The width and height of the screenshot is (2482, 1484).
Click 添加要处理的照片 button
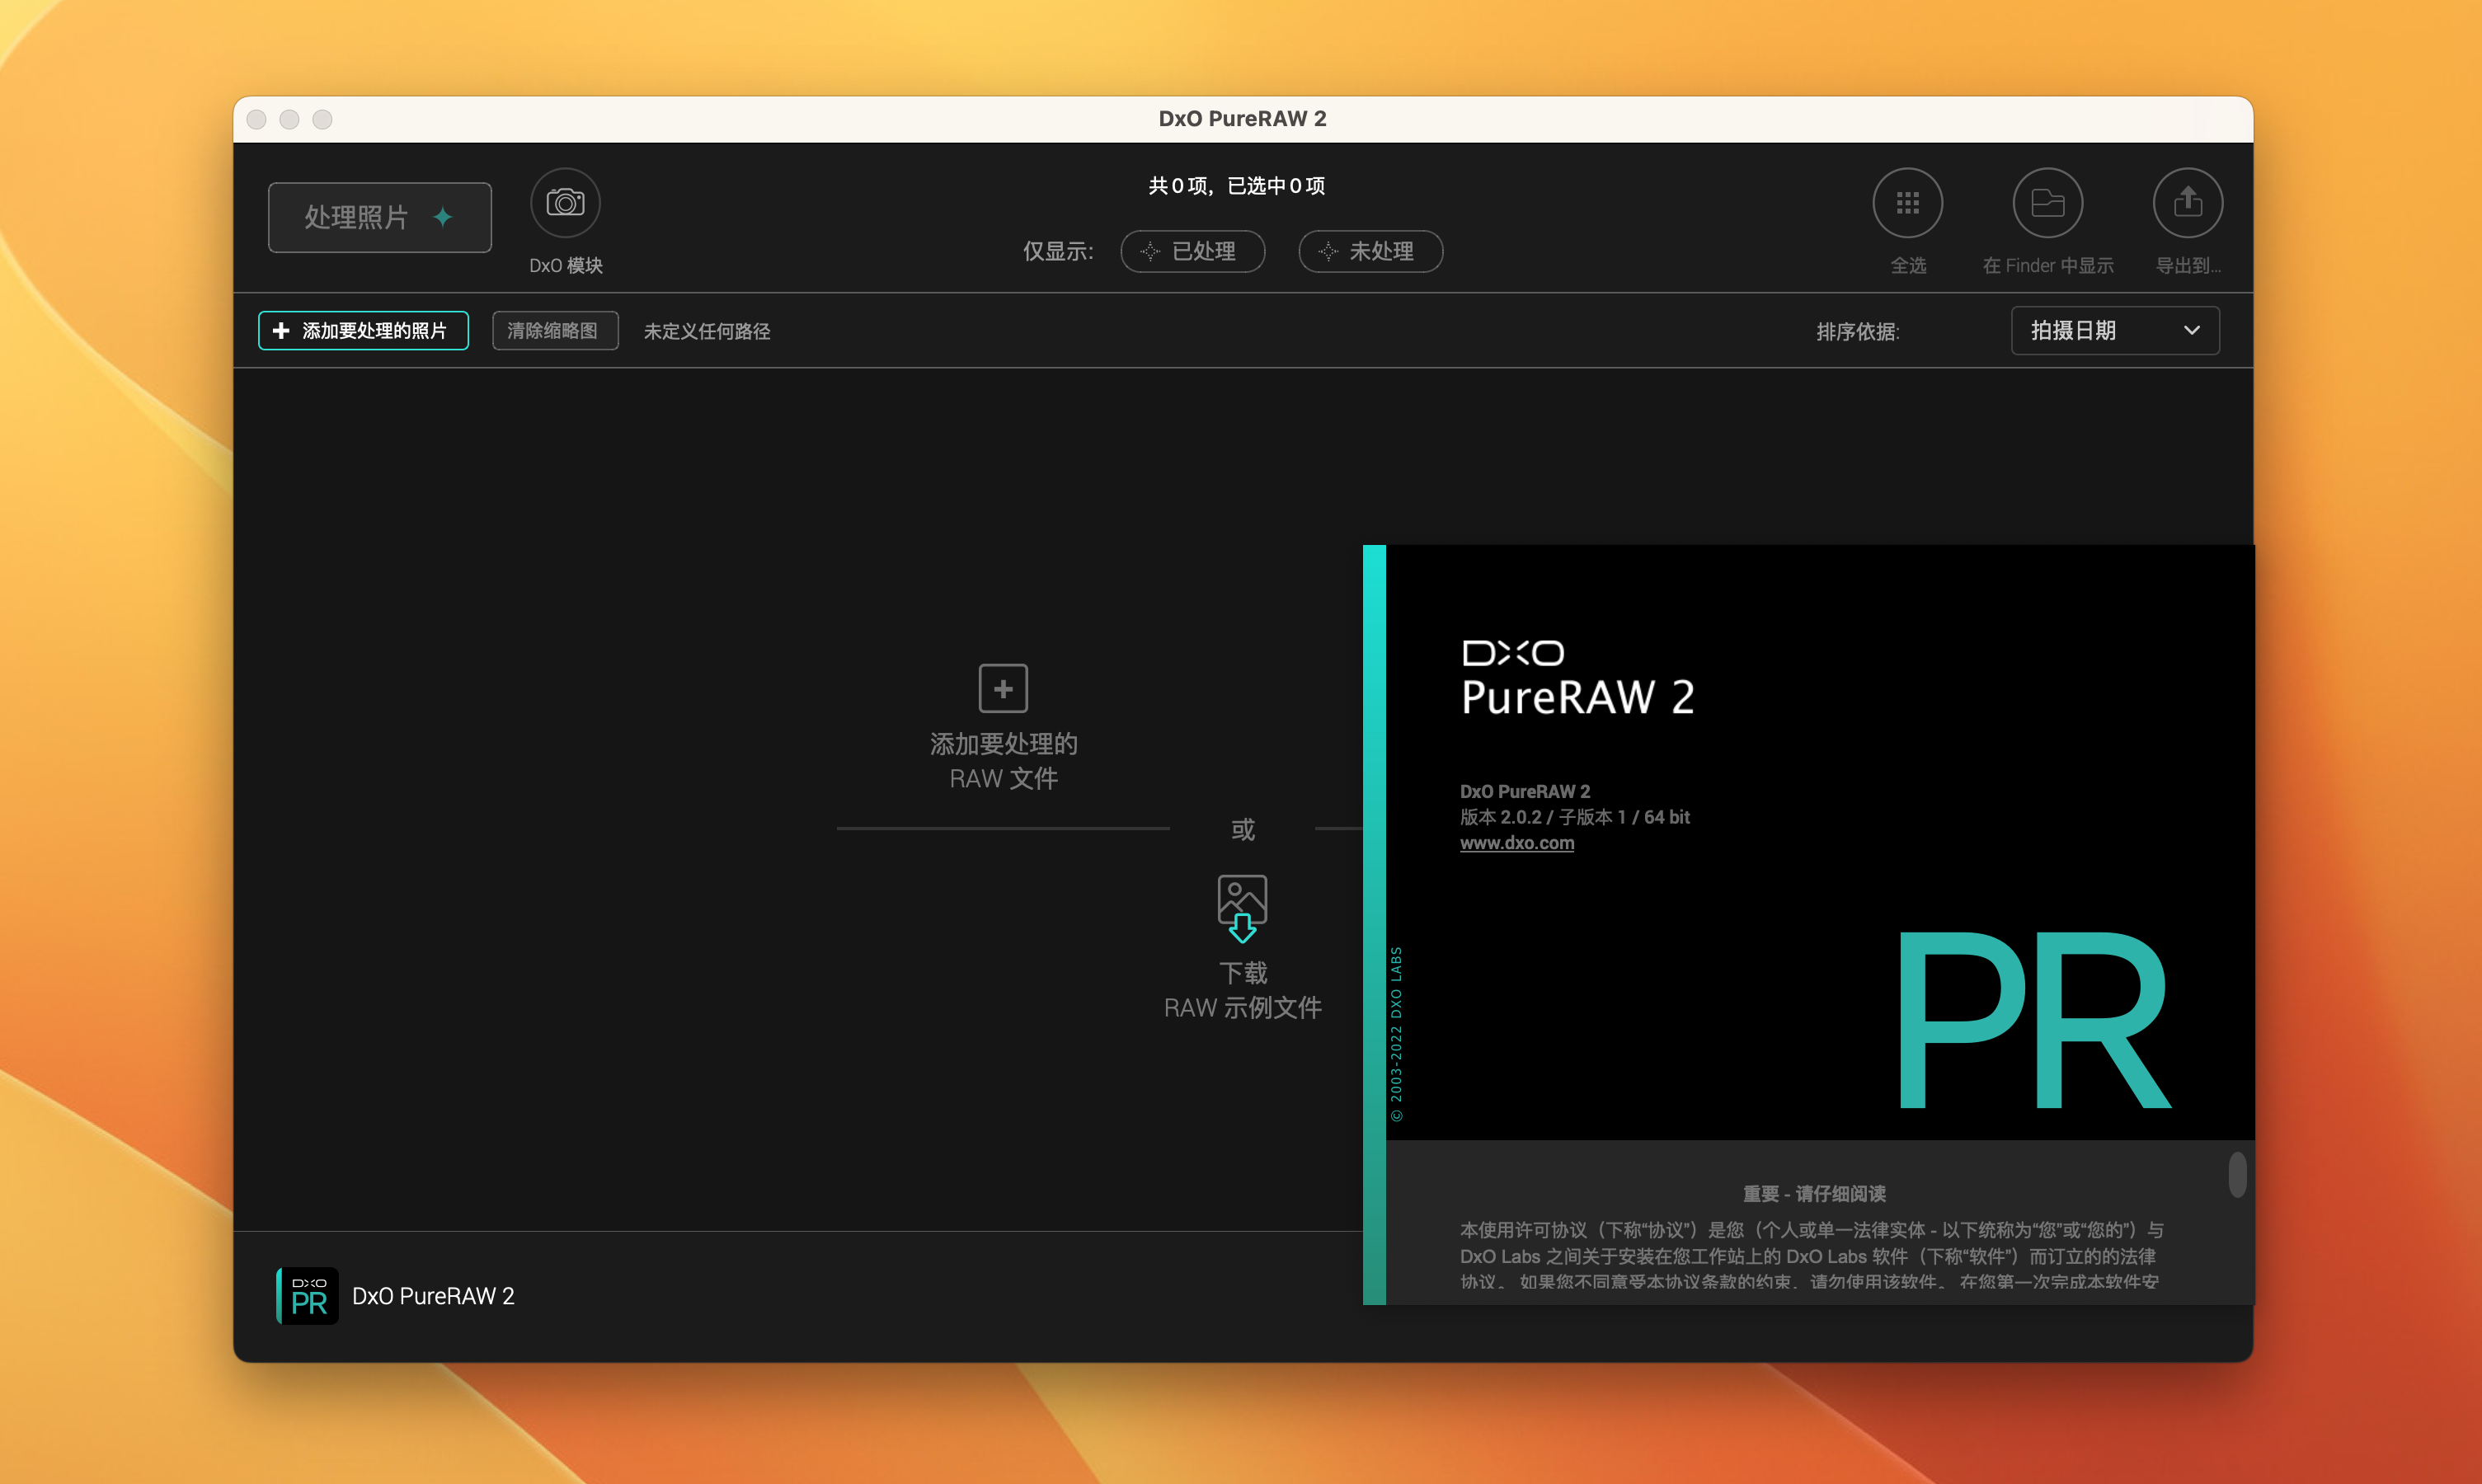pyautogui.click(x=363, y=331)
